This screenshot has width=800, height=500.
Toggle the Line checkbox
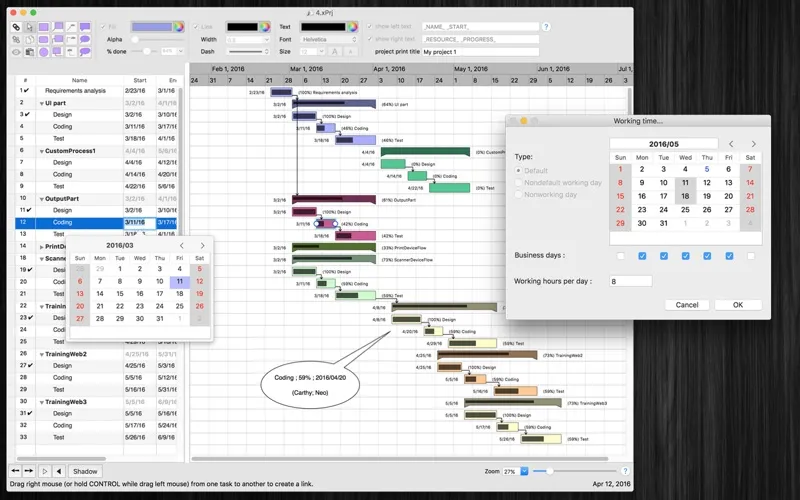(195, 27)
